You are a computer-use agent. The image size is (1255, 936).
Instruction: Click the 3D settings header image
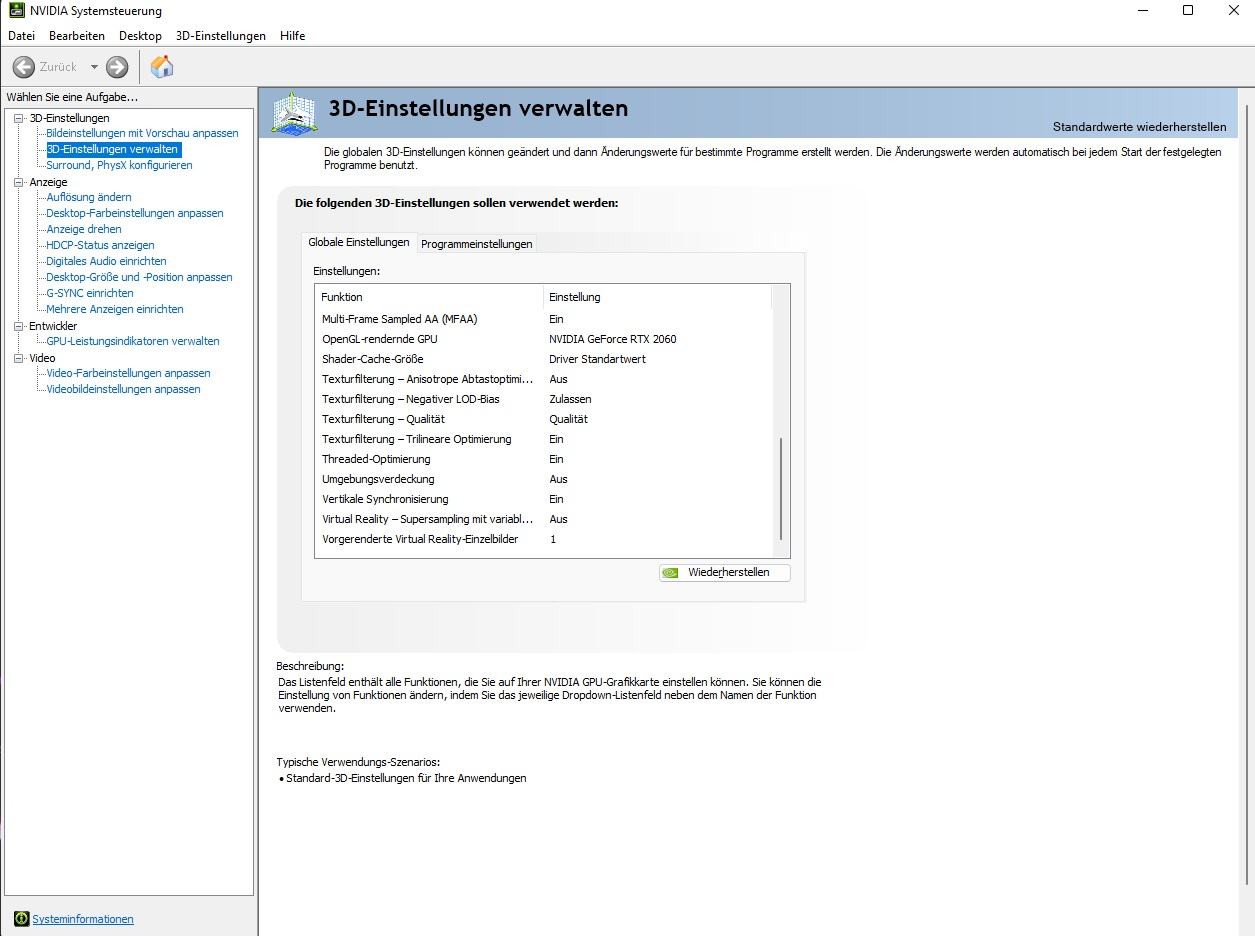293,113
